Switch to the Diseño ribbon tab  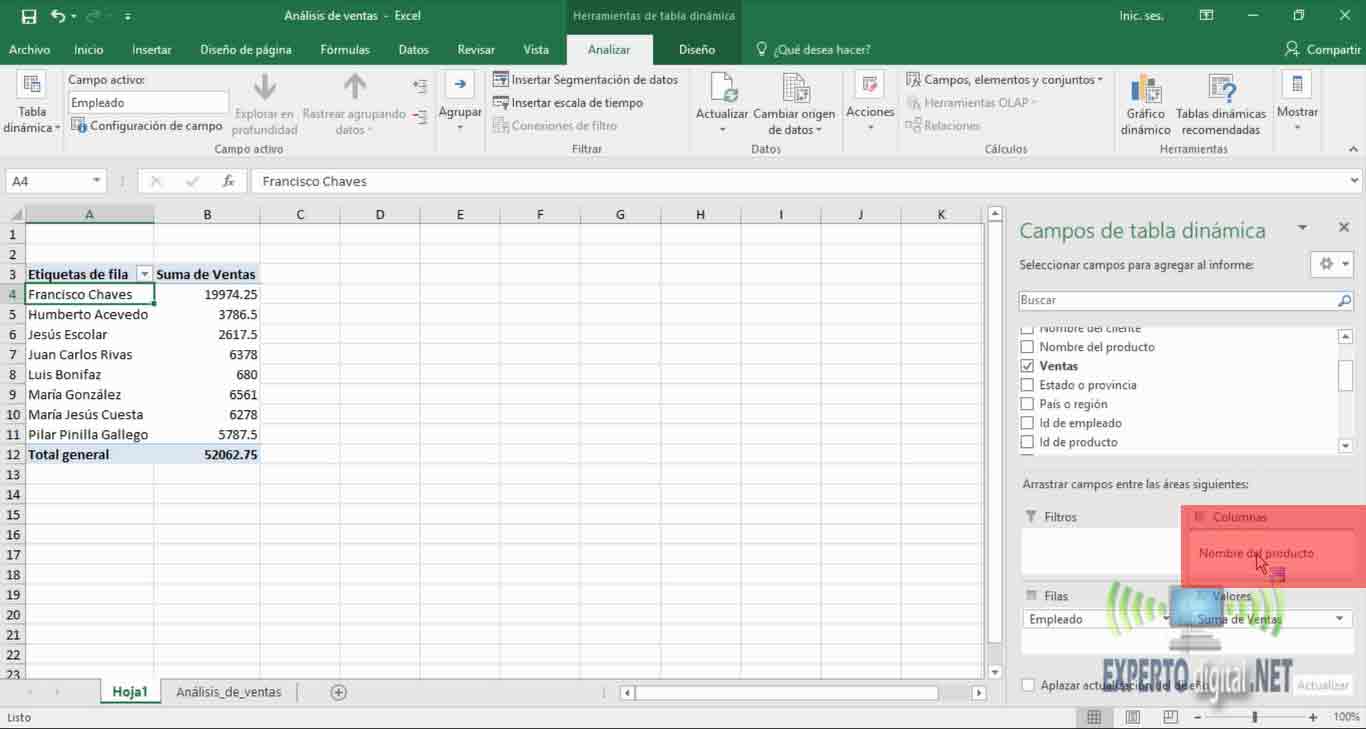point(697,49)
